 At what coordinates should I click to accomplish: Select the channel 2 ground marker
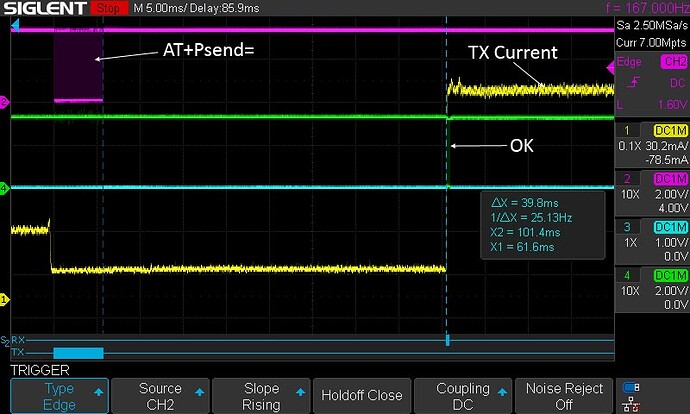(x=4, y=102)
